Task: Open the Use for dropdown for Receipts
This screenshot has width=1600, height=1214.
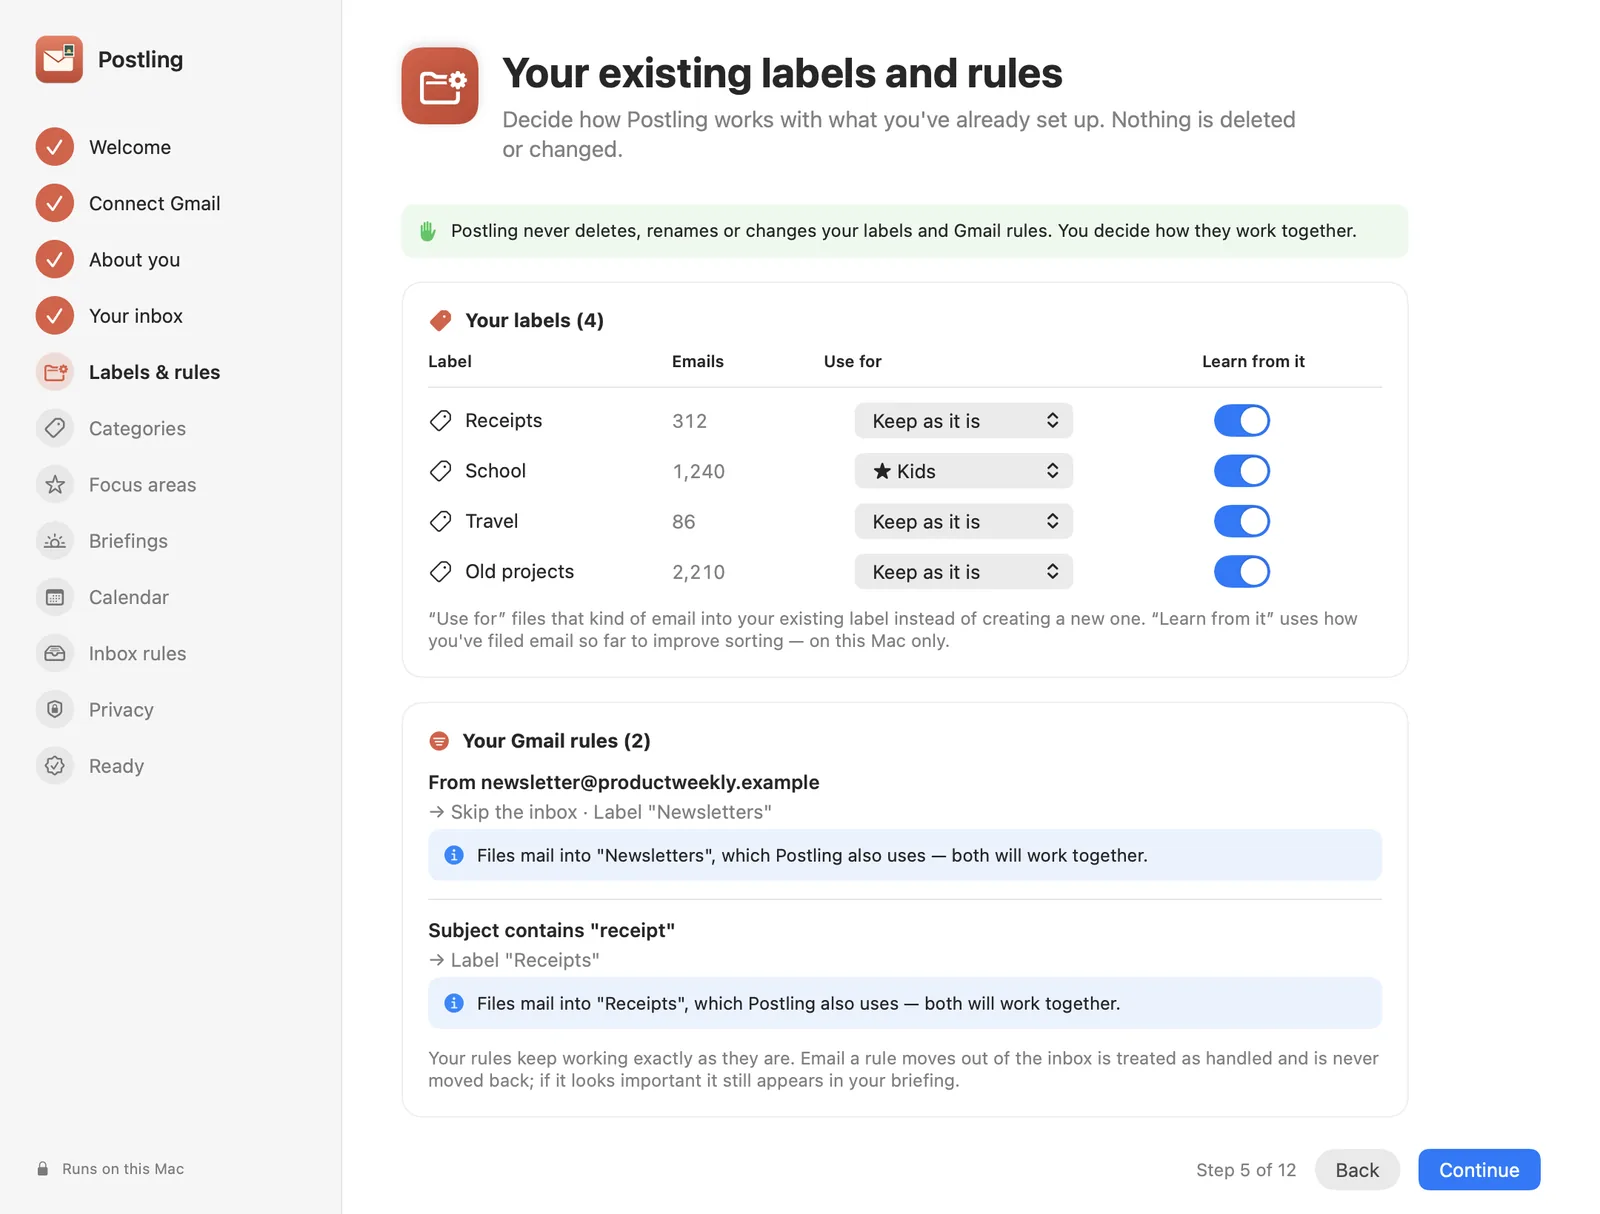Action: 964,421
